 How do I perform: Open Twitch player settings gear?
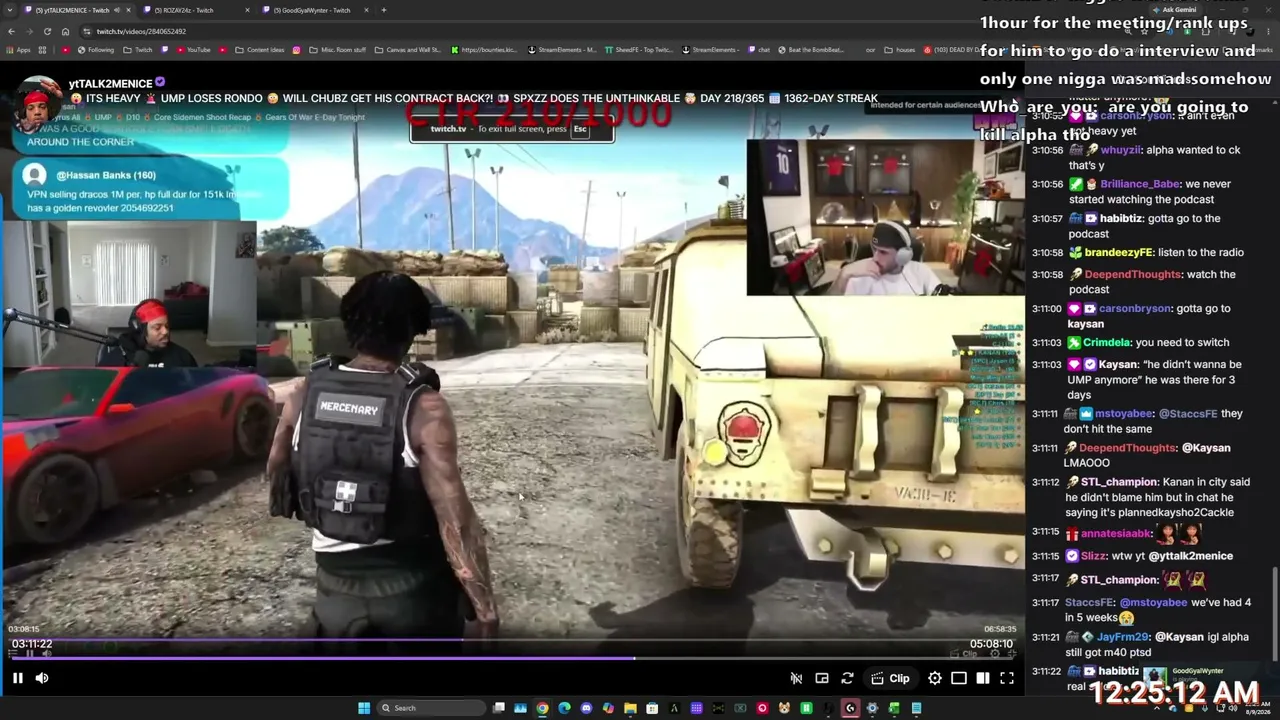click(935, 678)
